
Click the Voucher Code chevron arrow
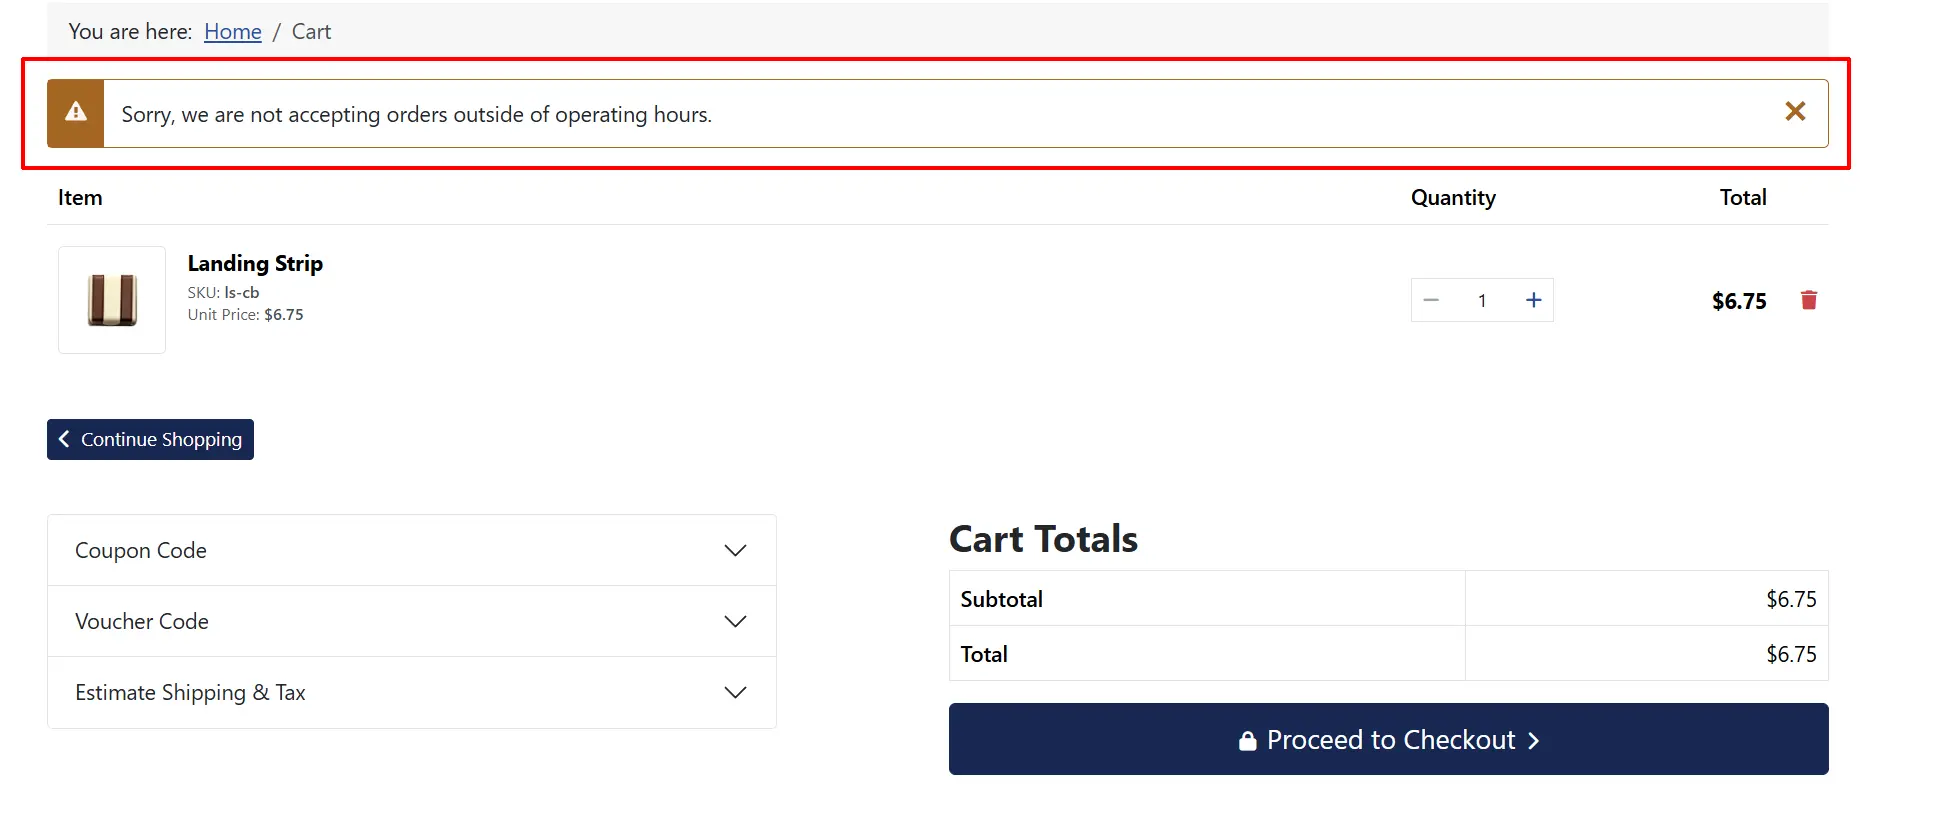735,622
